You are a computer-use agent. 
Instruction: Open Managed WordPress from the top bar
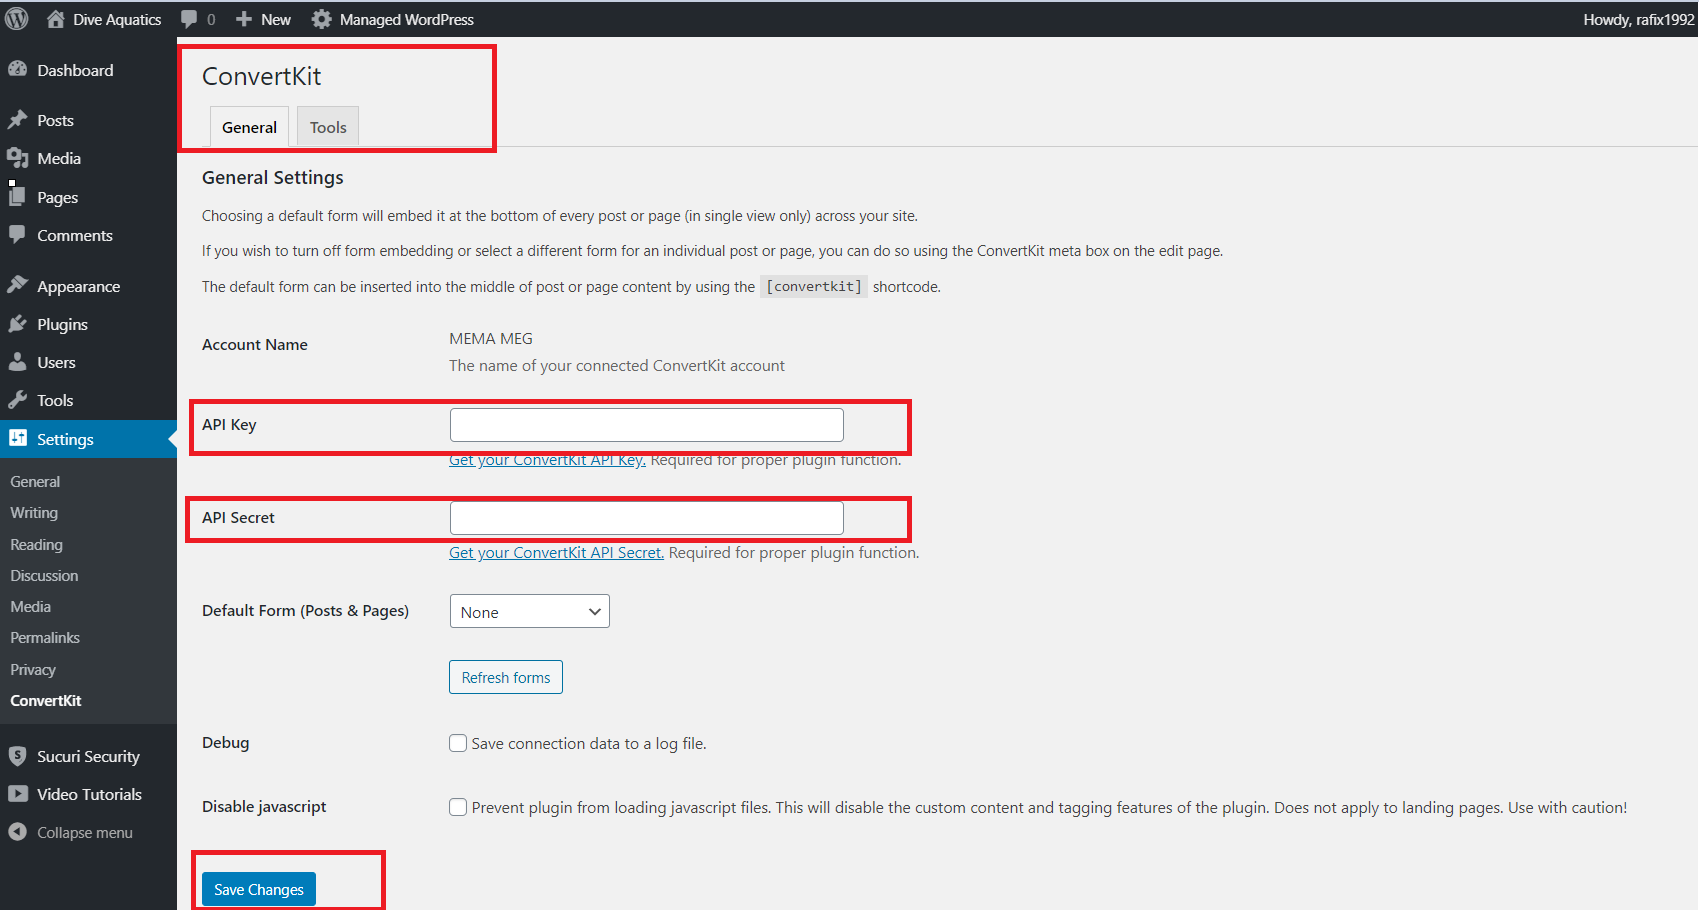(393, 18)
